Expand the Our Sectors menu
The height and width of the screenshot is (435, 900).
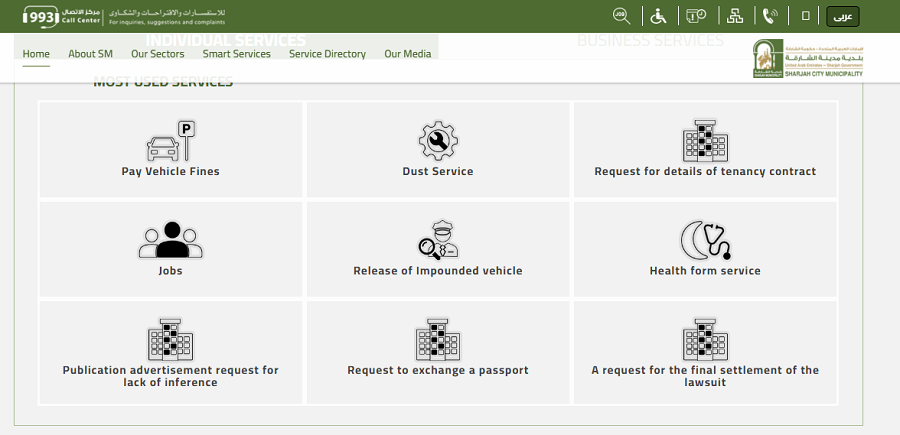click(x=158, y=54)
